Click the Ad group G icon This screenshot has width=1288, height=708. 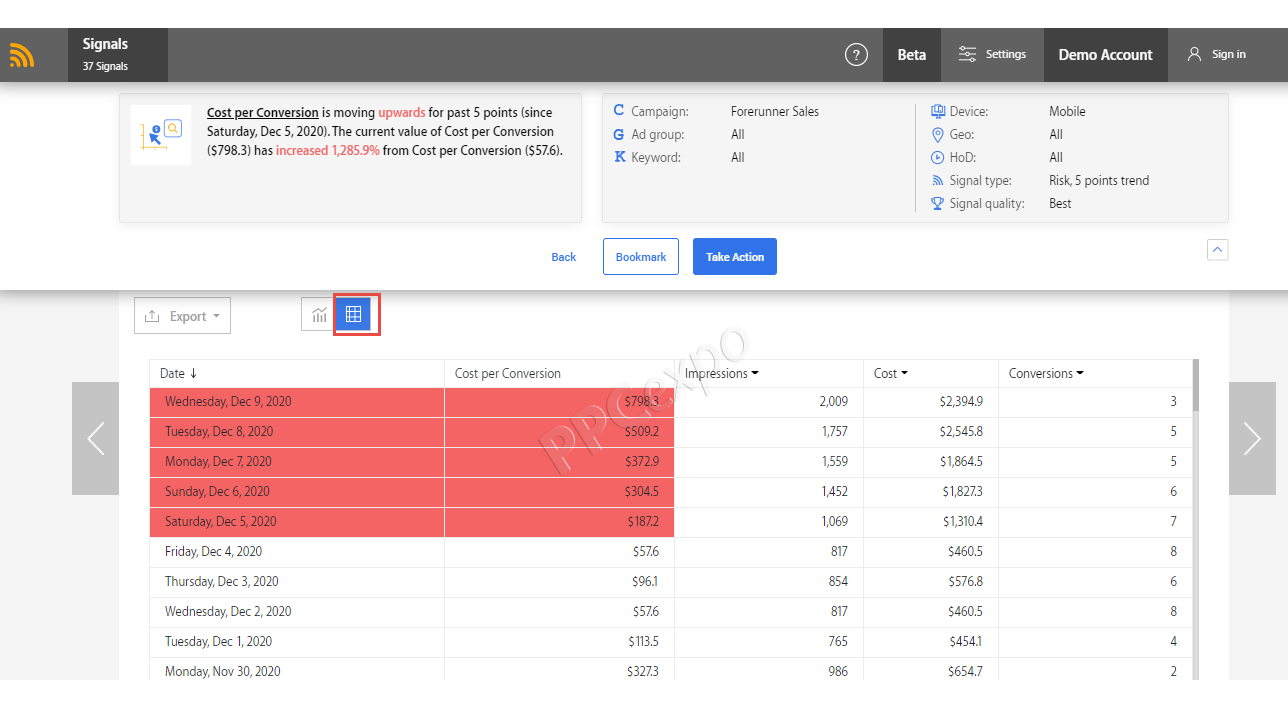[619, 134]
